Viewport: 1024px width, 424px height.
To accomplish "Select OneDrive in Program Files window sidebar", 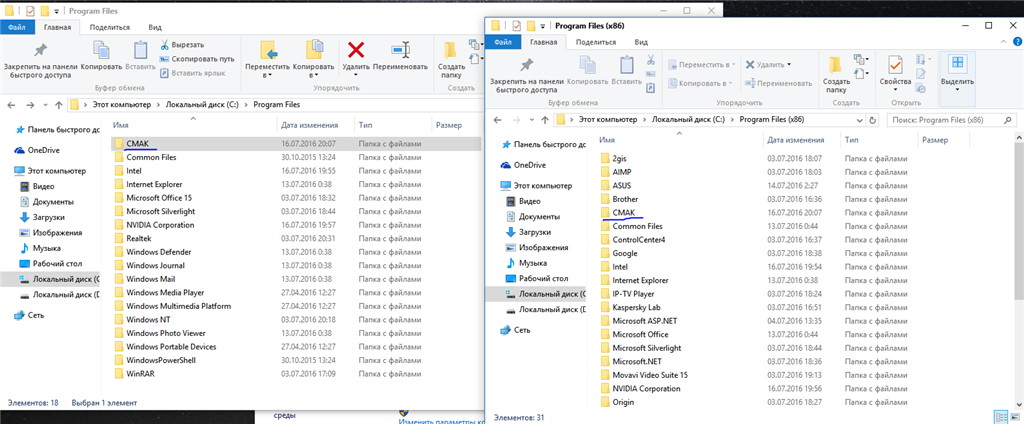I will [x=43, y=150].
